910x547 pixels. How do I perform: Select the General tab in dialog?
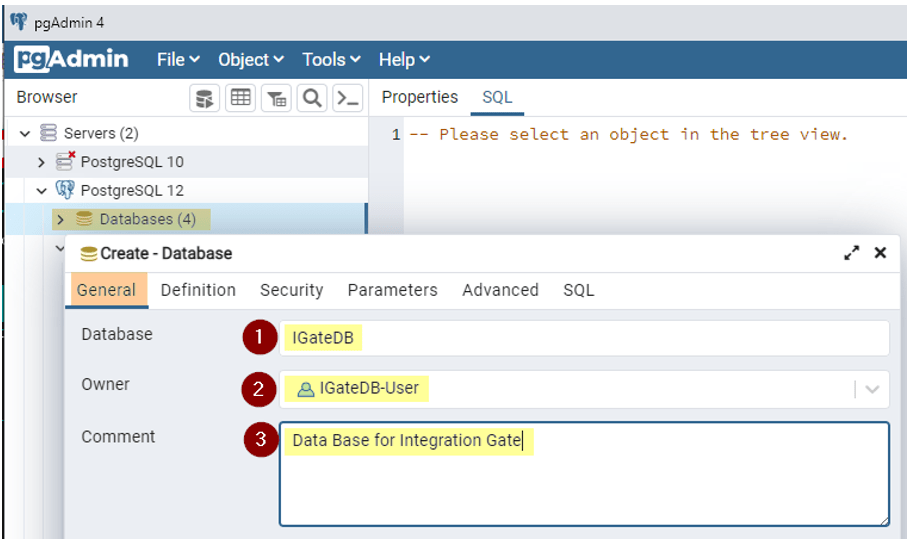[x=106, y=289]
